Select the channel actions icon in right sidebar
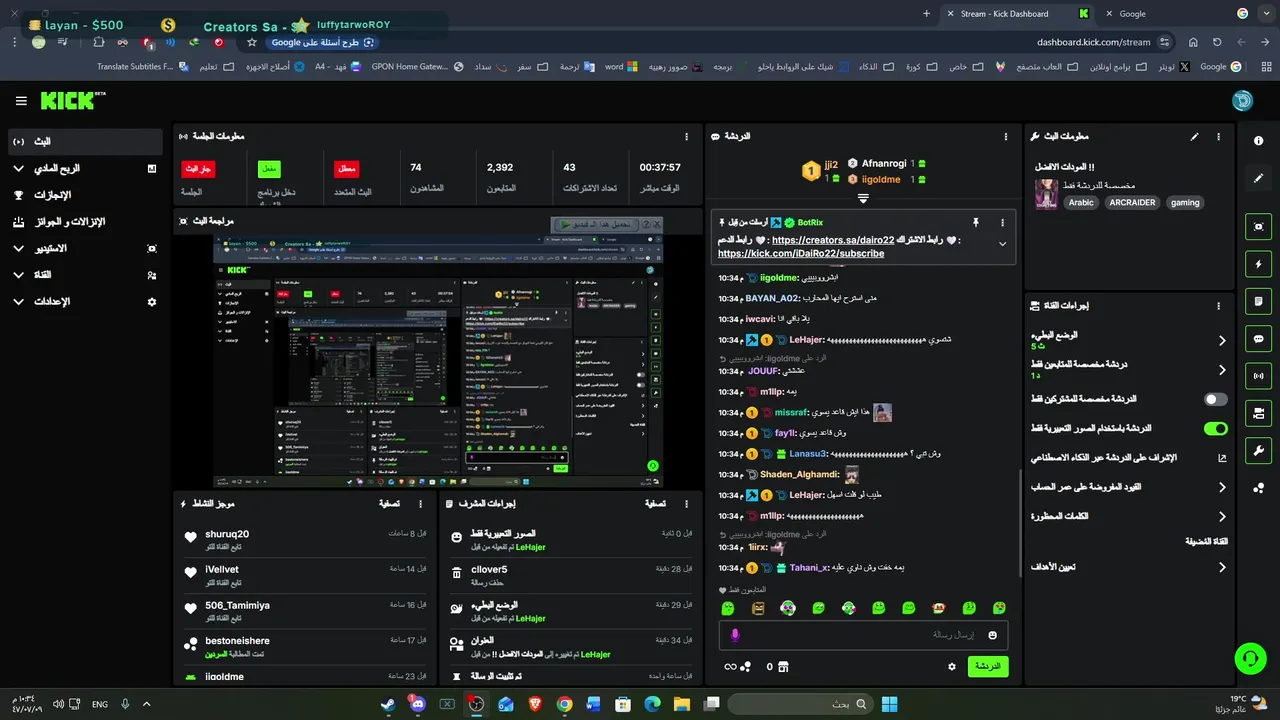1280x720 pixels. 1258,413
